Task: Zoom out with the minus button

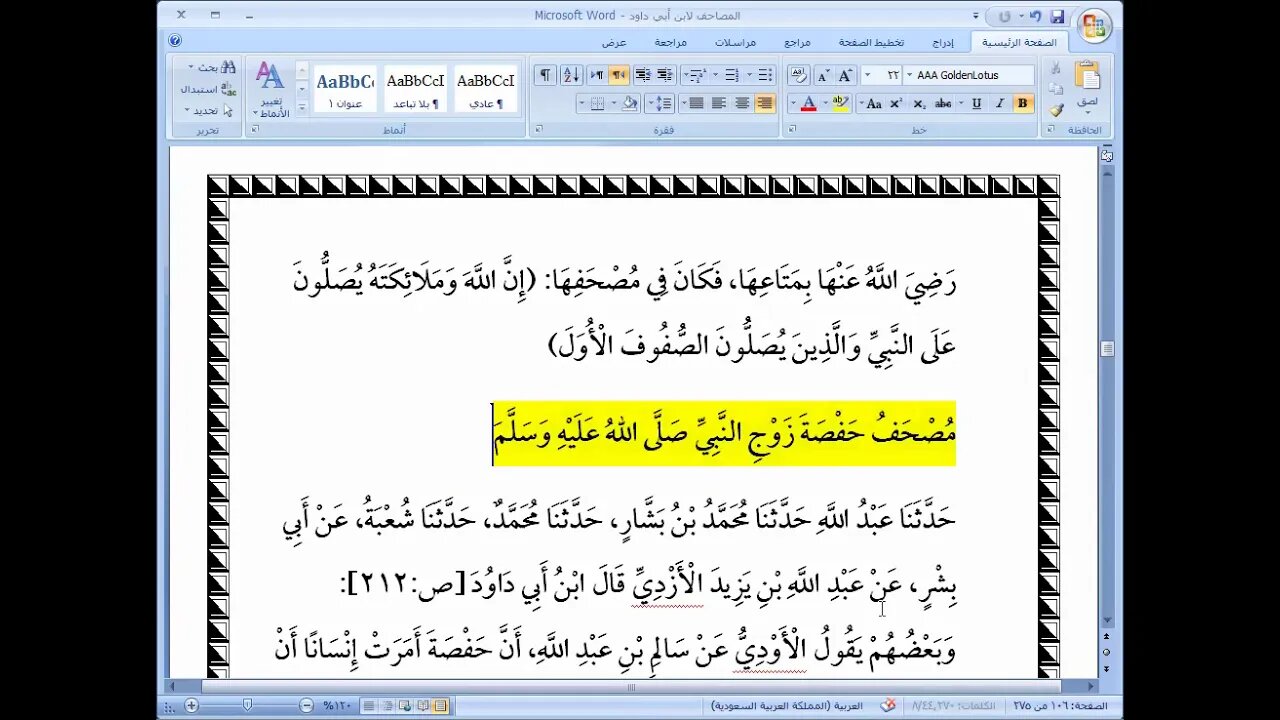Action: 306,705
